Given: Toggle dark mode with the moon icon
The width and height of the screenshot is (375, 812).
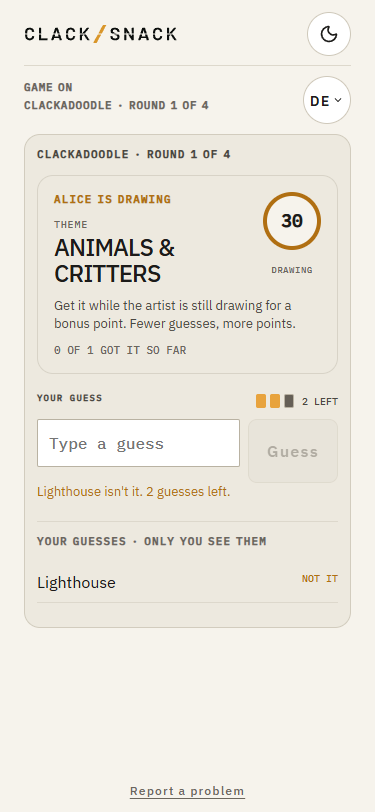Looking at the screenshot, I should (x=329, y=34).
